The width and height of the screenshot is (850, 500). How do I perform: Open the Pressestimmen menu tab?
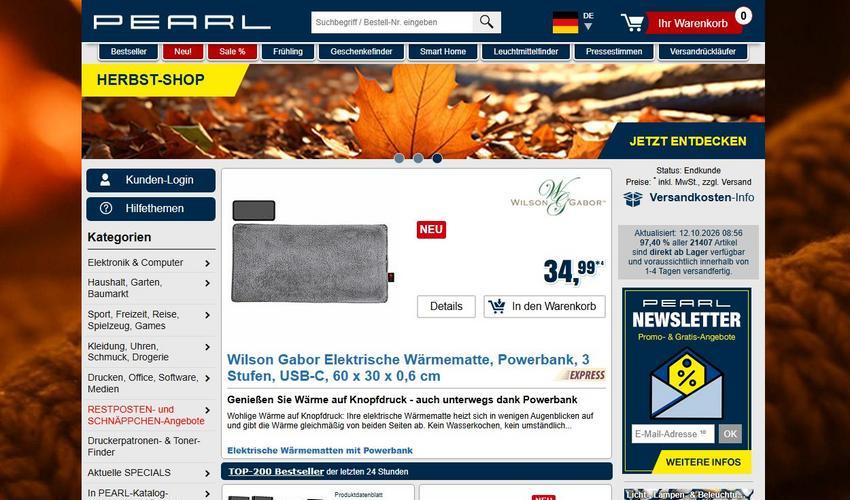point(614,52)
